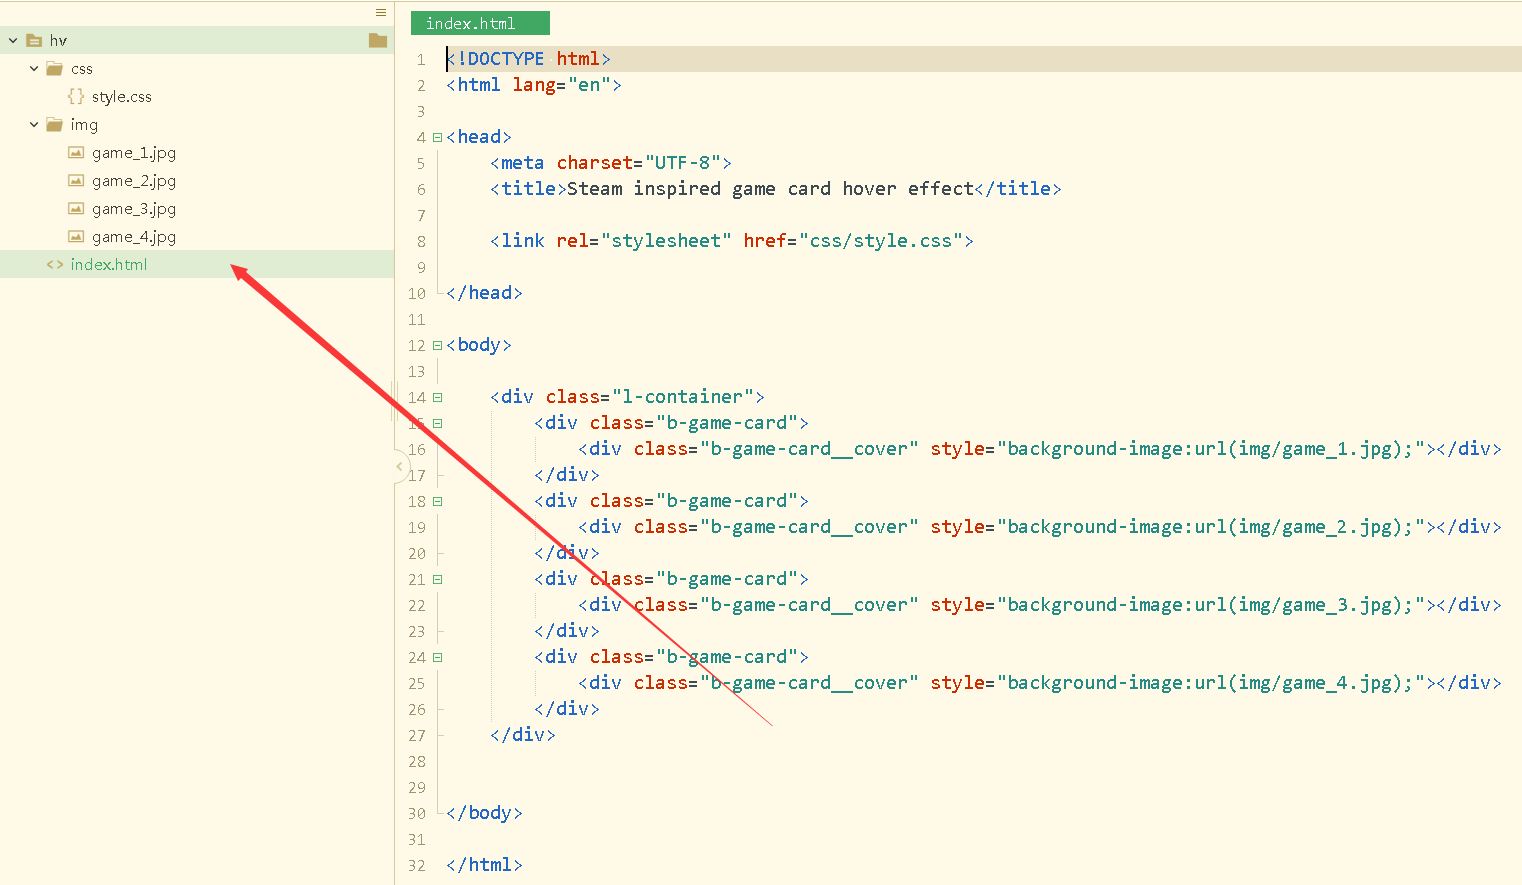Select game_2.jpg in the file tree
Viewport: 1522px width, 885px height.
tap(134, 180)
